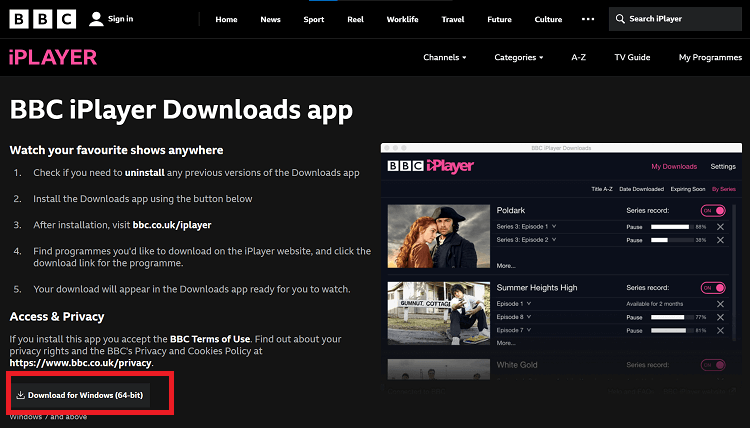Open the Channels dropdown menu

tap(444, 57)
